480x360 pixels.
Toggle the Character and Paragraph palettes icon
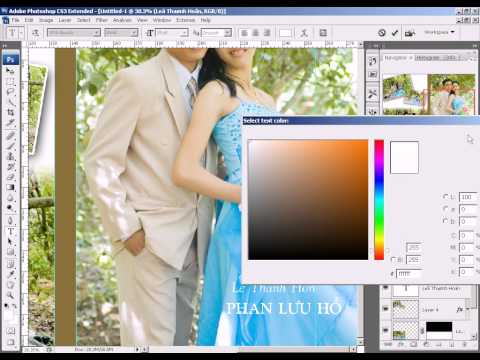point(323,33)
